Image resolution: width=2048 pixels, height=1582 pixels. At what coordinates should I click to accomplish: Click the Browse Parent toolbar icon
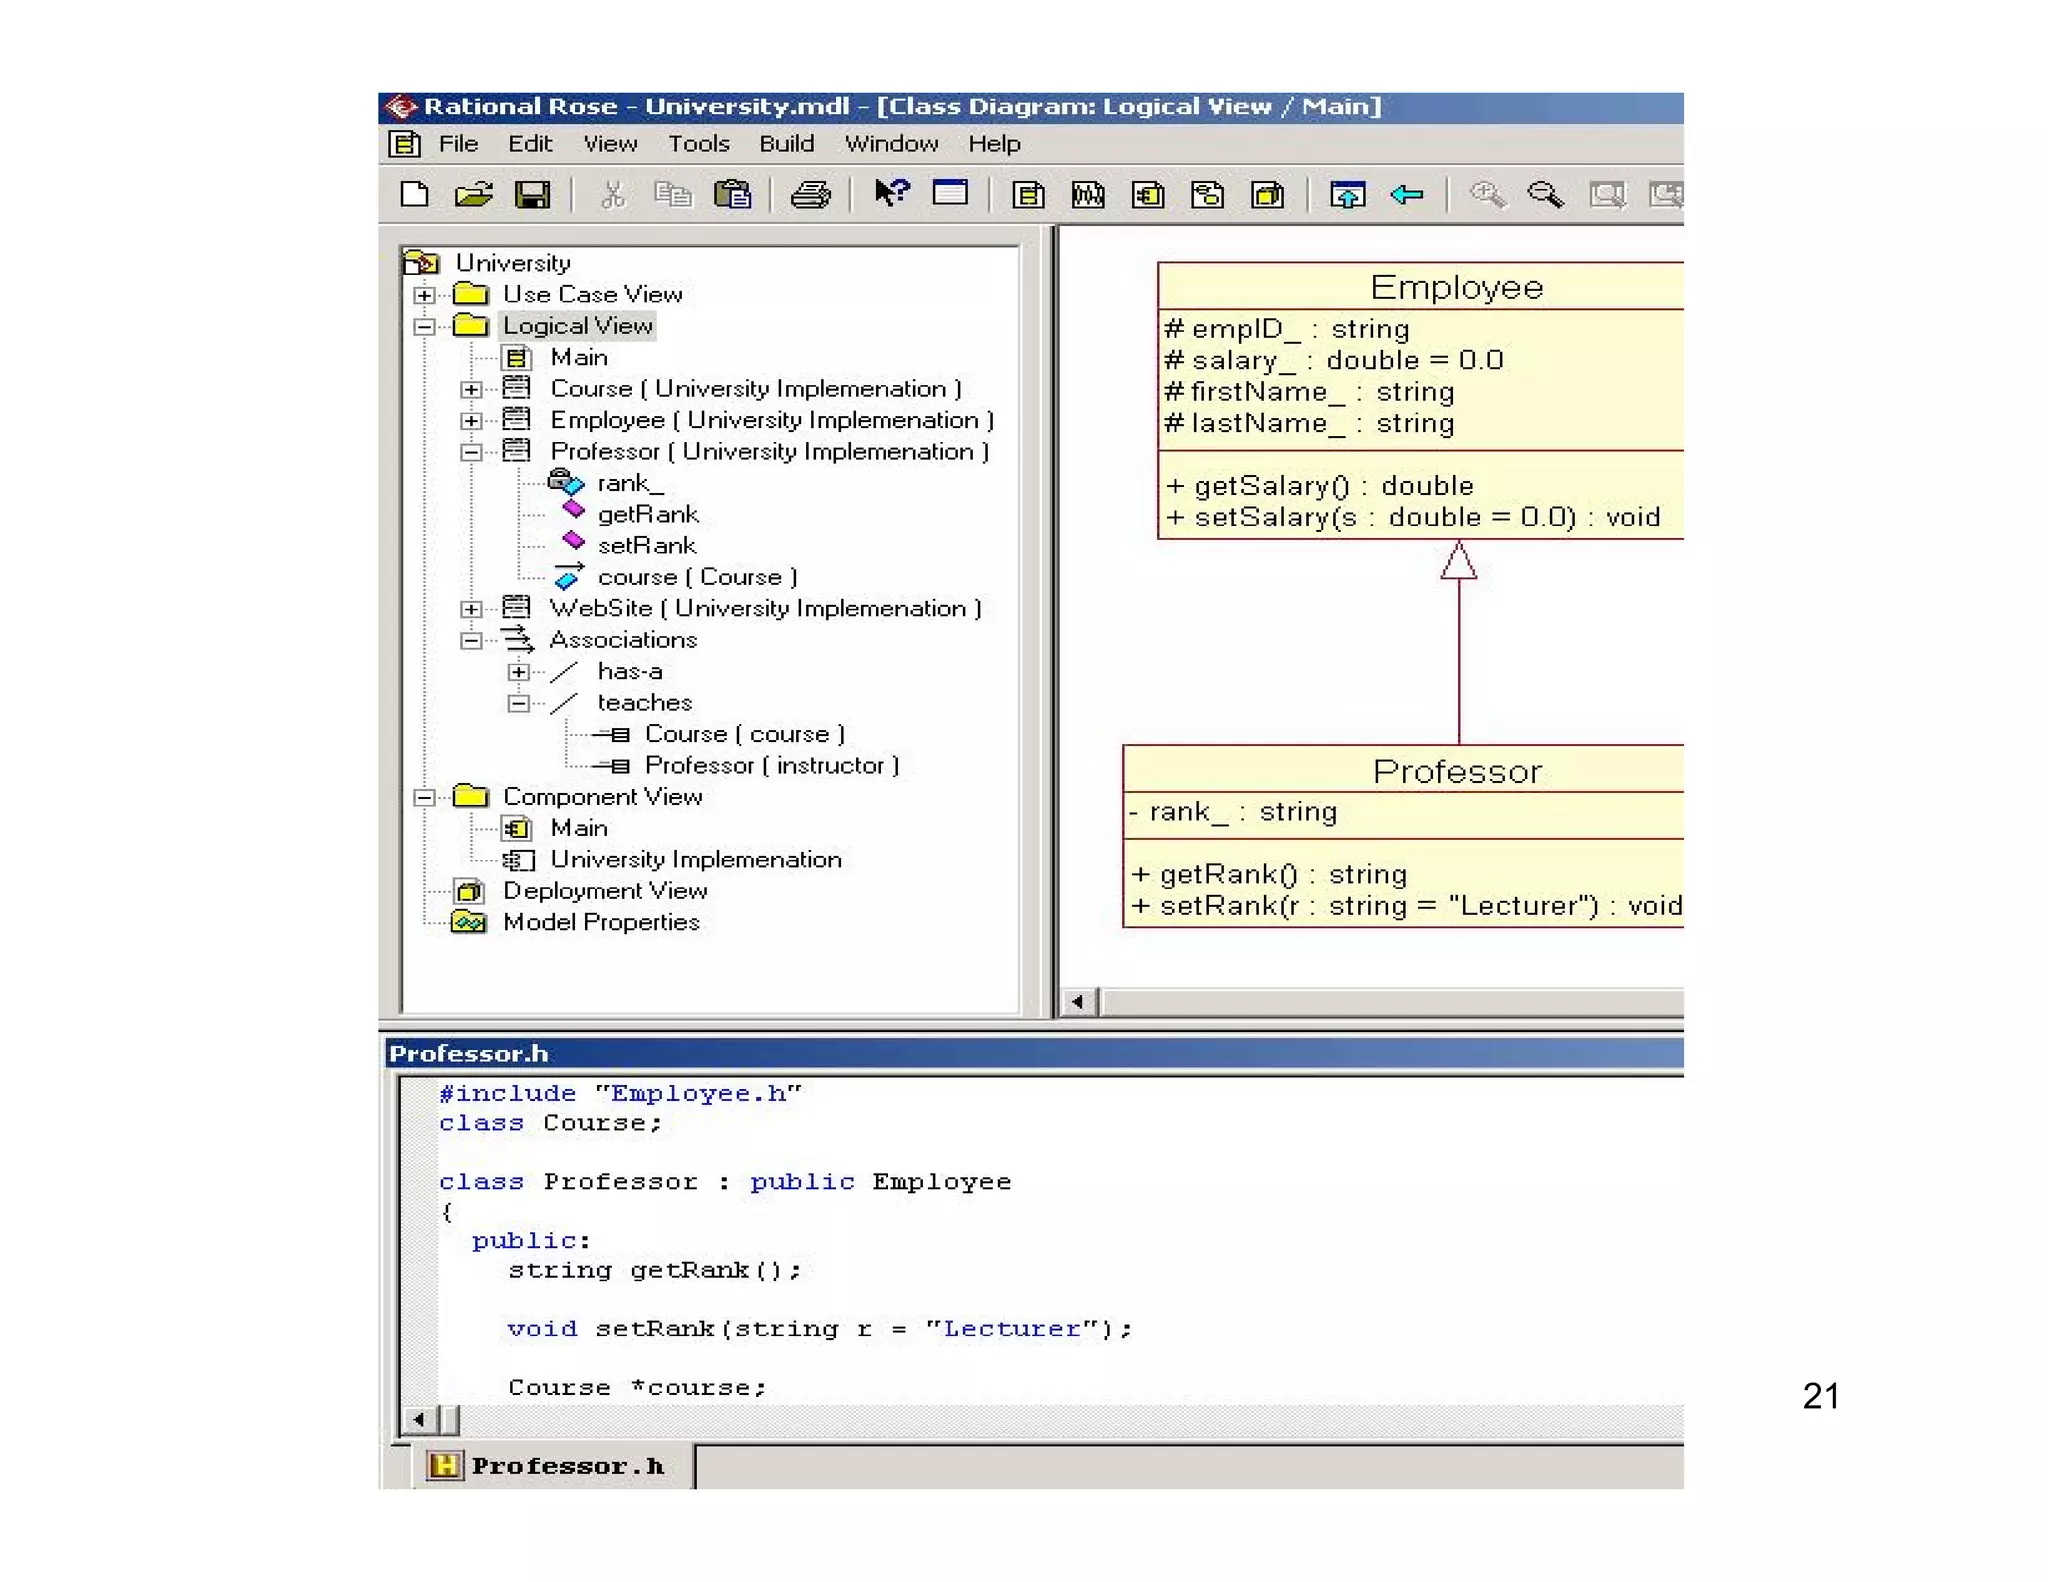pyautogui.click(x=1347, y=194)
